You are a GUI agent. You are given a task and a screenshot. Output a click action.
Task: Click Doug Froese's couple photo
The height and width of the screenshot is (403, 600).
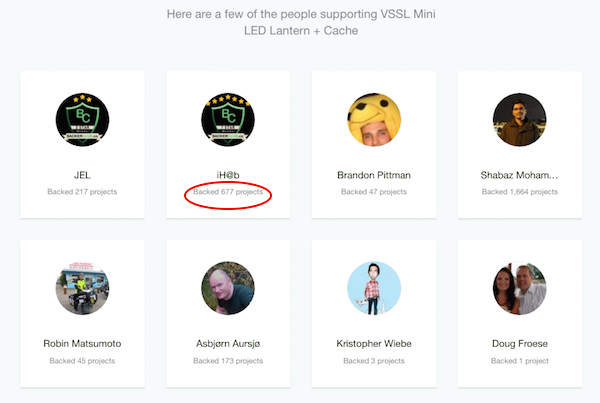pyautogui.click(x=520, y=289)
